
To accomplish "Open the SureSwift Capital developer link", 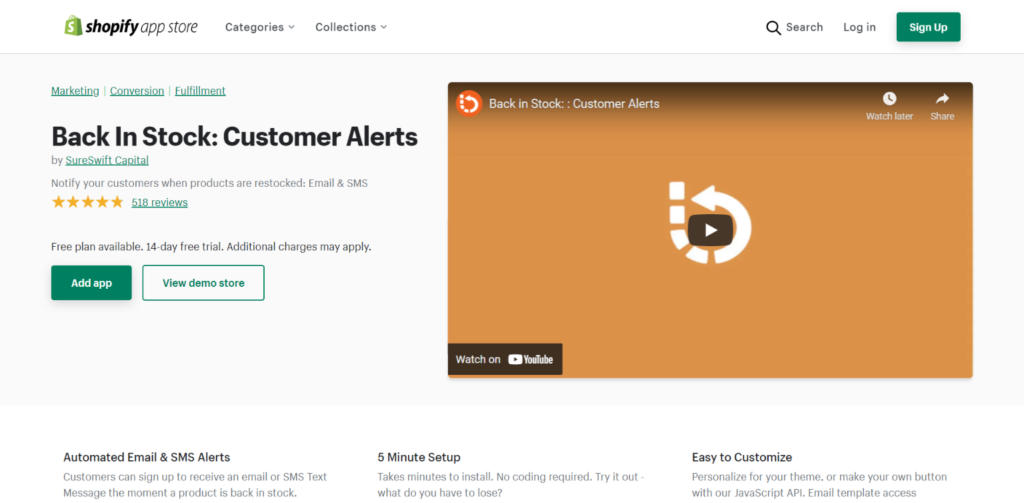I will pos(107,160).
